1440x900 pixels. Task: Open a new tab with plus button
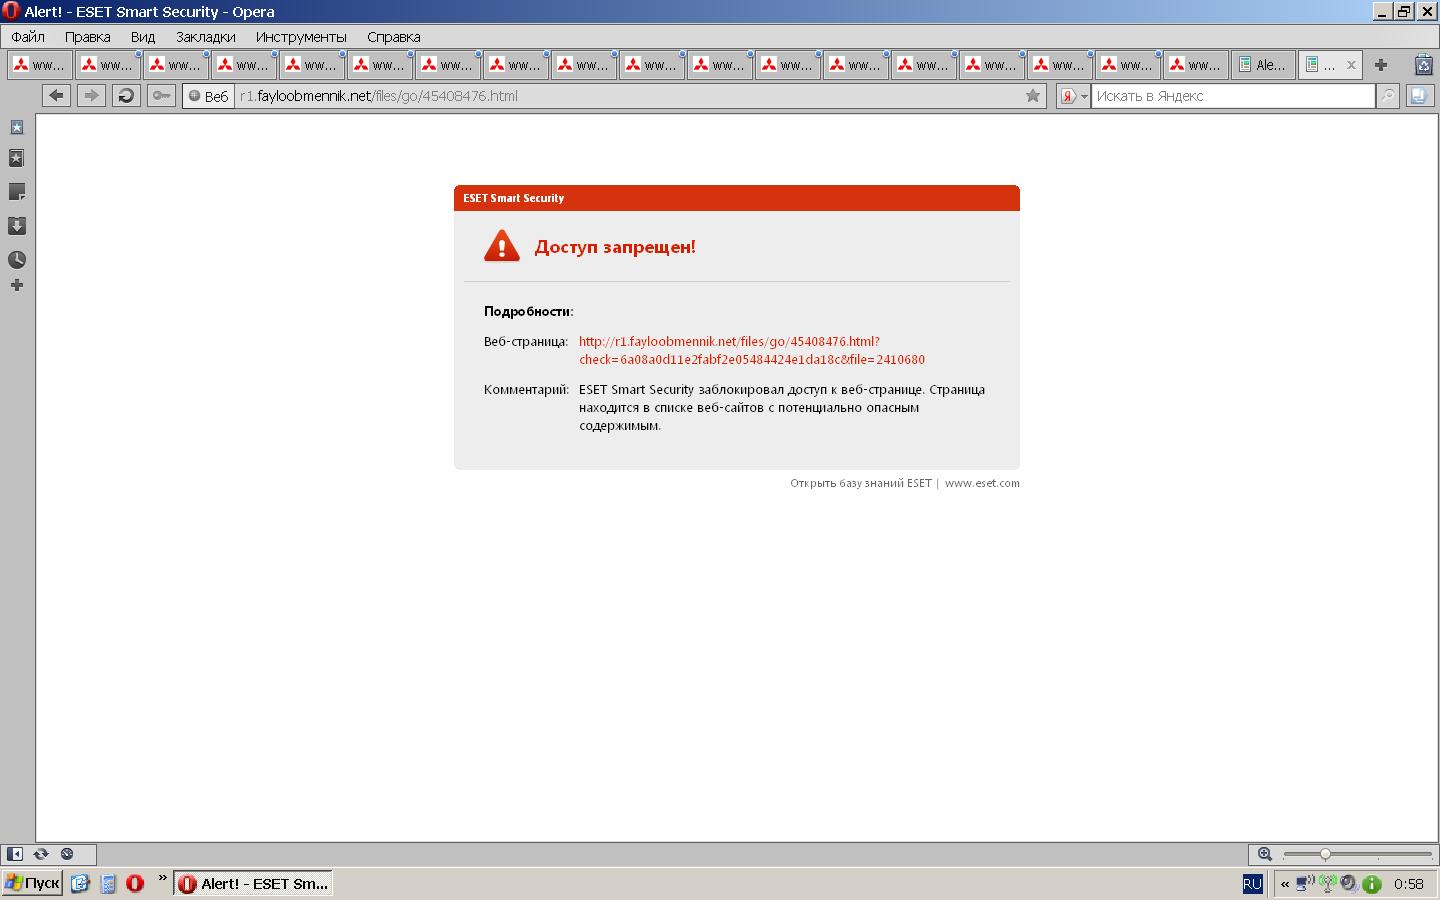[1381, 65]
